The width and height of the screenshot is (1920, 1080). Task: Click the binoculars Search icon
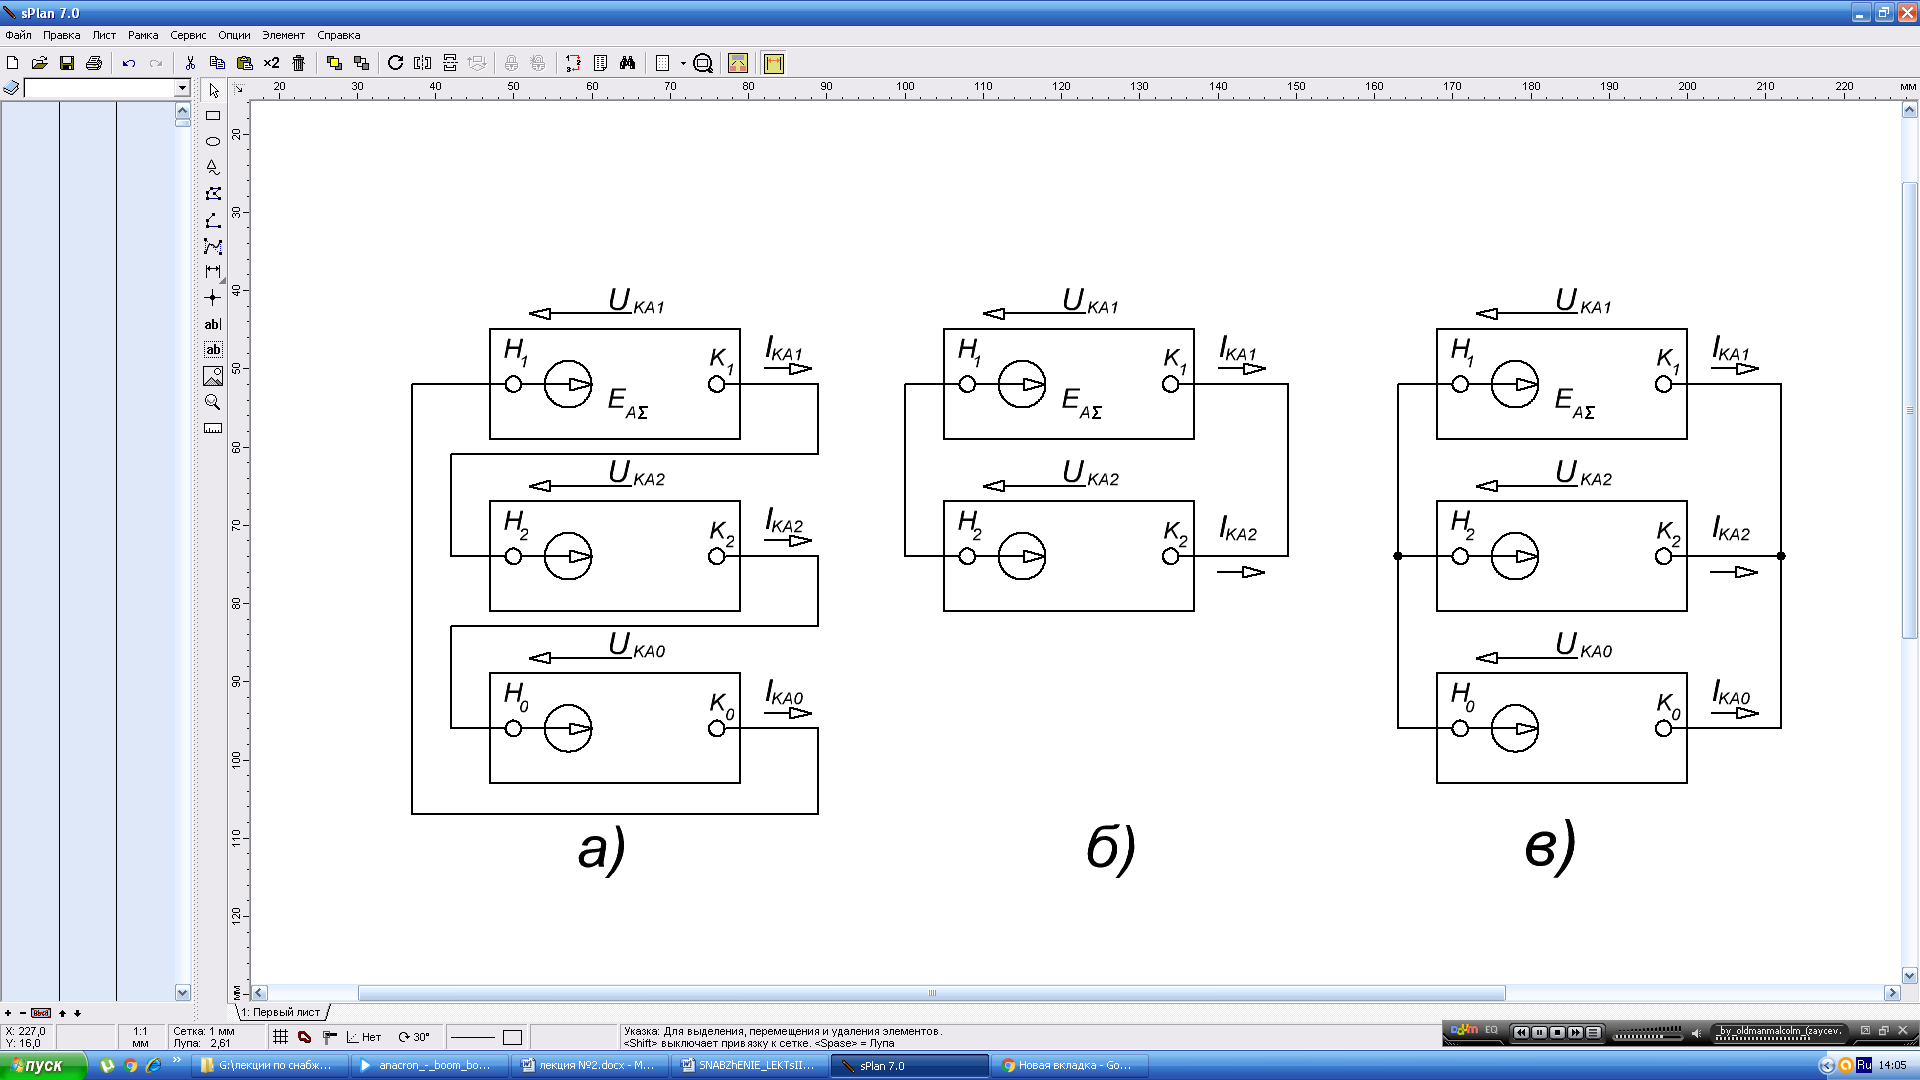coord(627,63)
